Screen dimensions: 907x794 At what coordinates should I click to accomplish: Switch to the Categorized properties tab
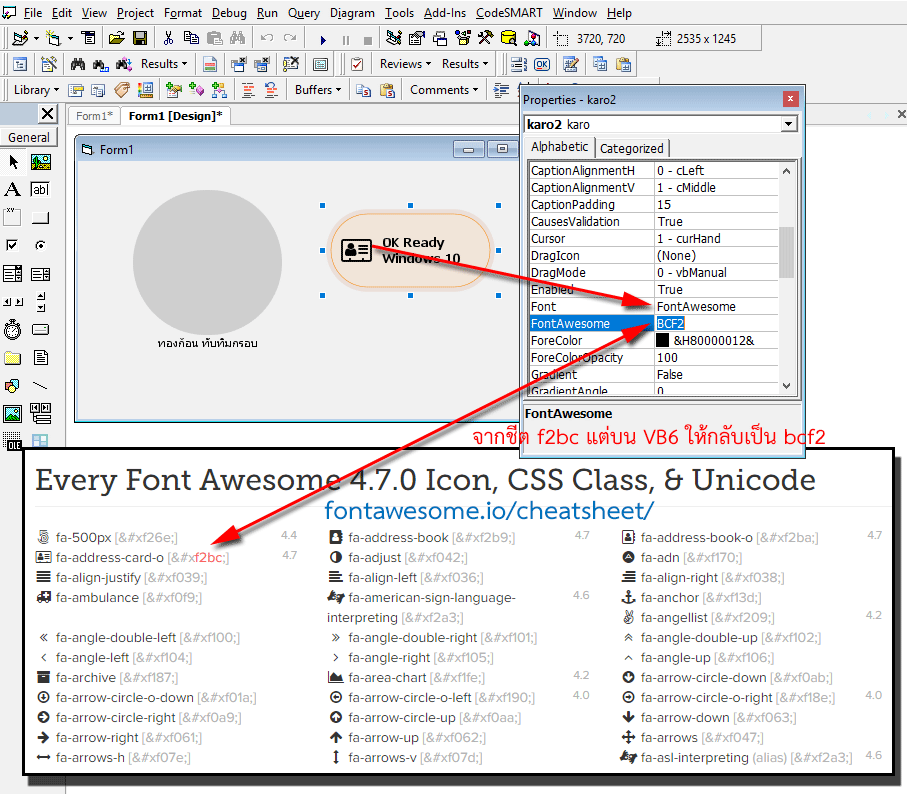coord(632,149)
